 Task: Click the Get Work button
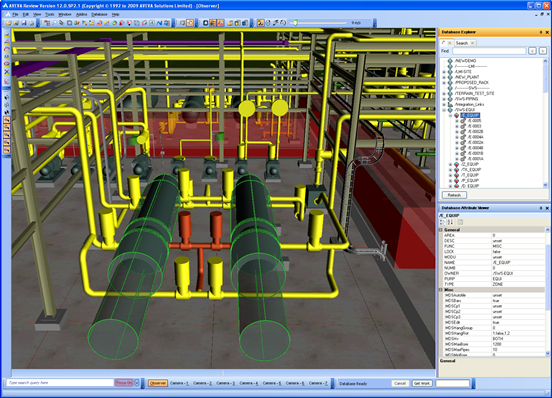422,383
